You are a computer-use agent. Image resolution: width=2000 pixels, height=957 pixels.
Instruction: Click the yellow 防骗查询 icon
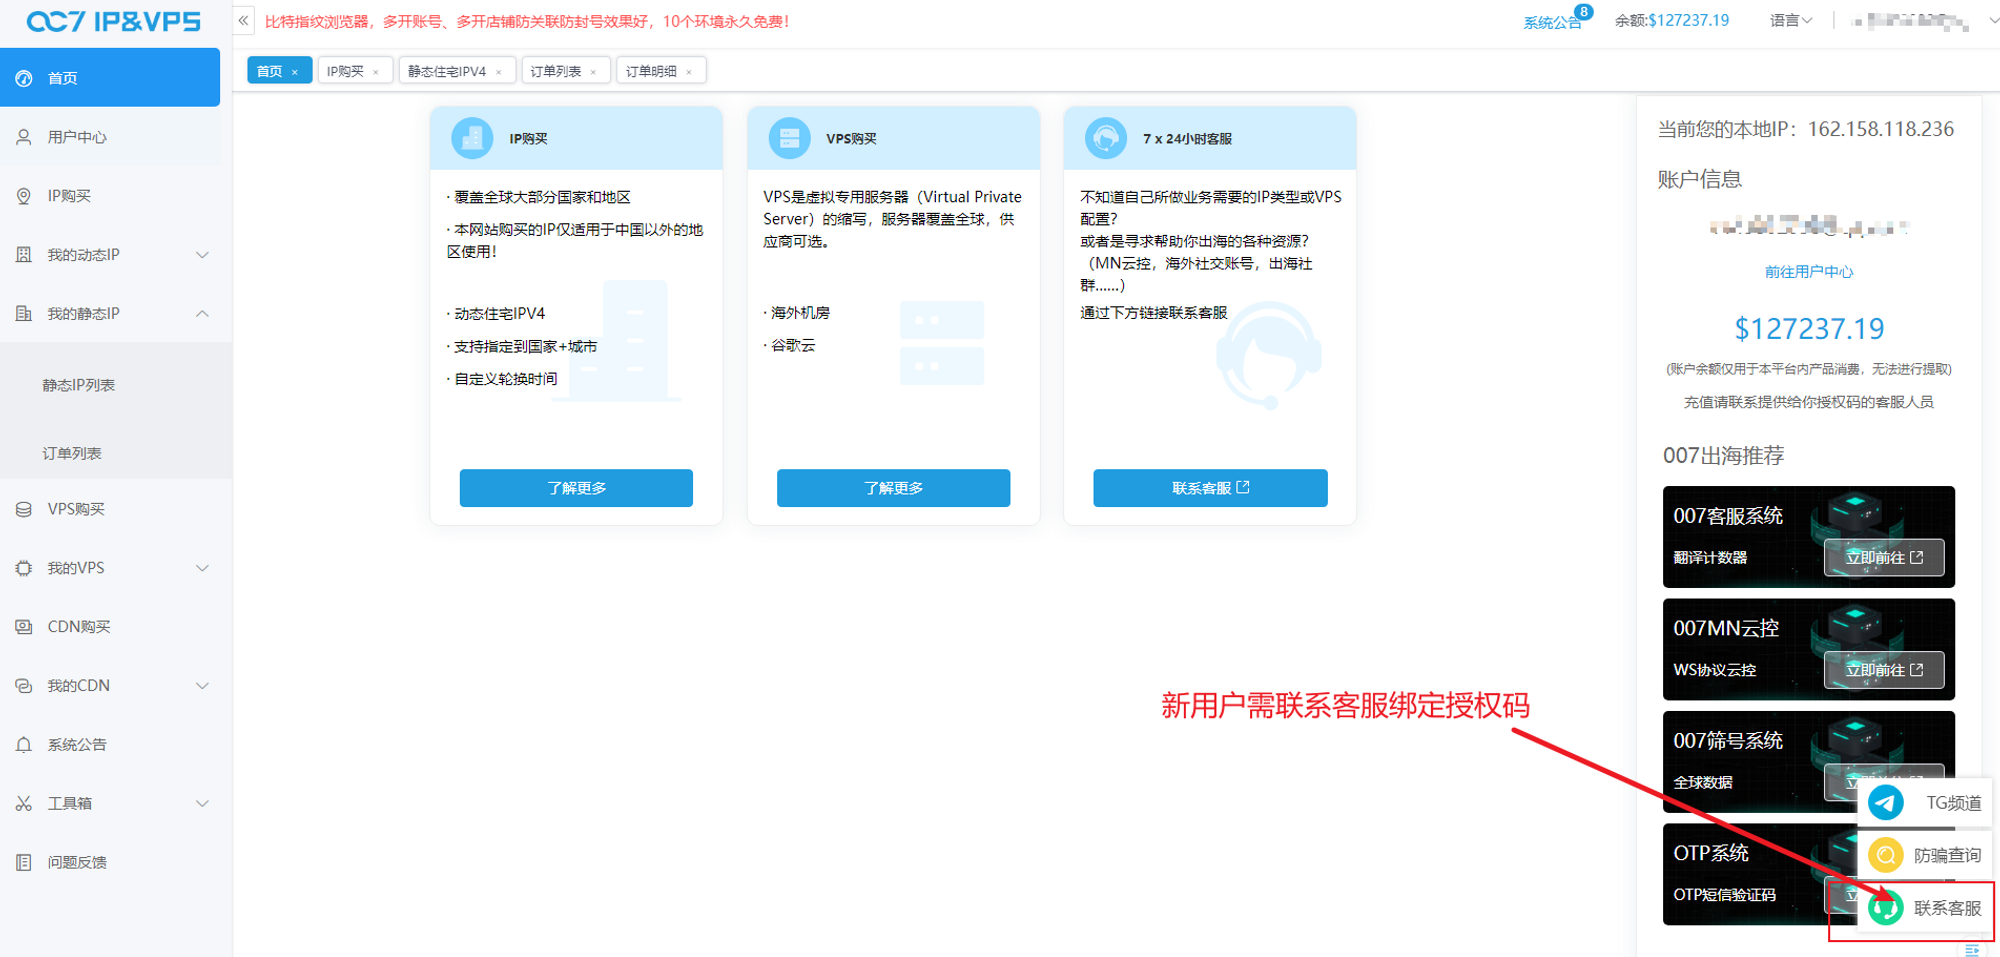click(x=1884, y=855)
